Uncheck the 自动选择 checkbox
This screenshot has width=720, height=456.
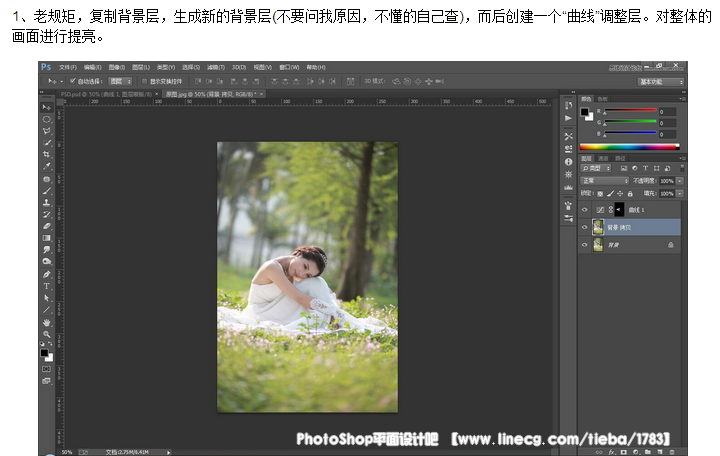[x=72, y=81]
